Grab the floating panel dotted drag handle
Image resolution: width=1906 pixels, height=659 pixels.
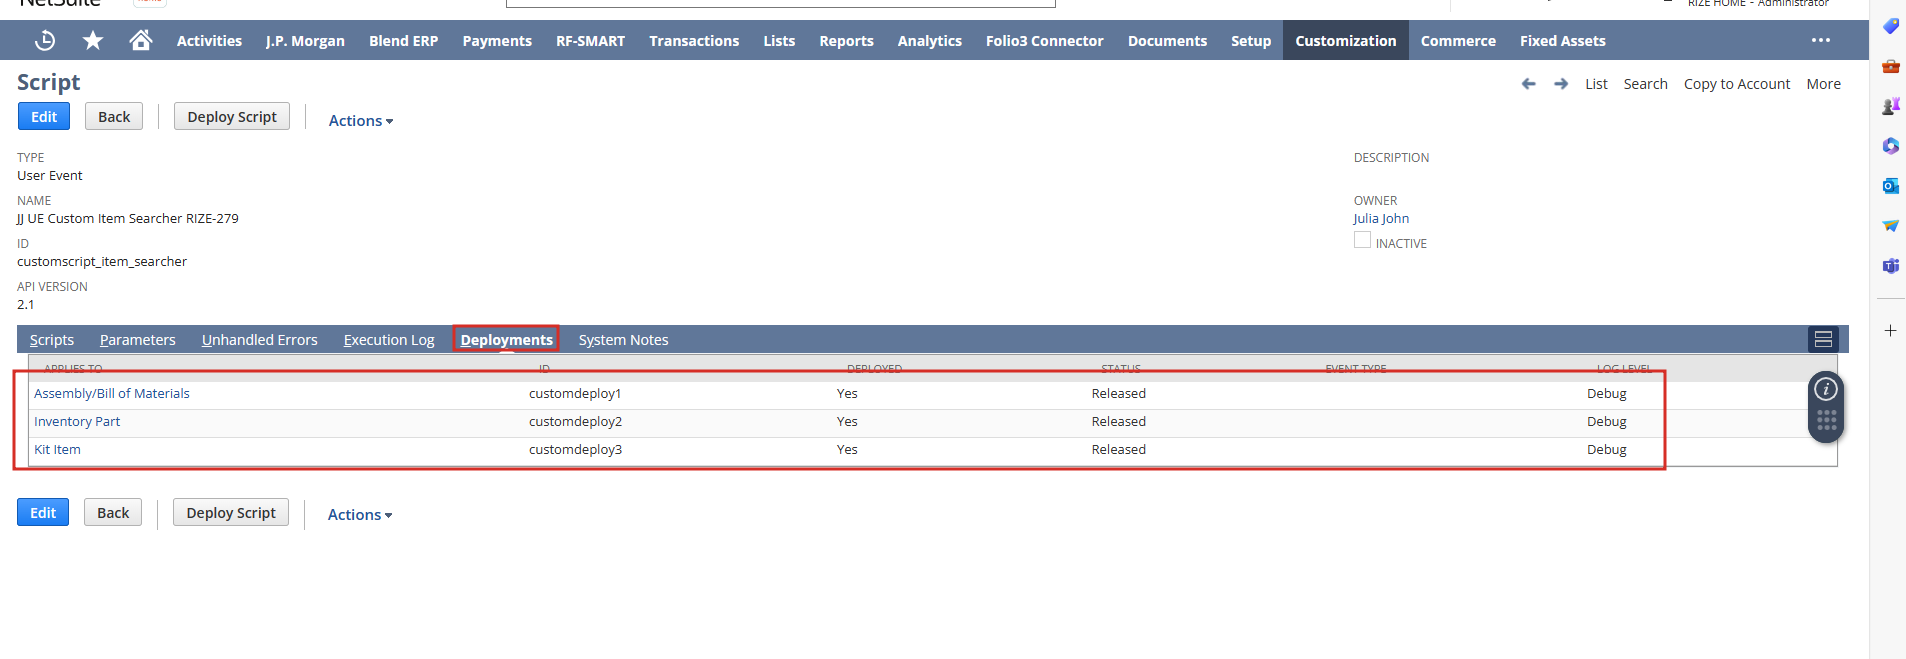click(x=1826, y=421)
